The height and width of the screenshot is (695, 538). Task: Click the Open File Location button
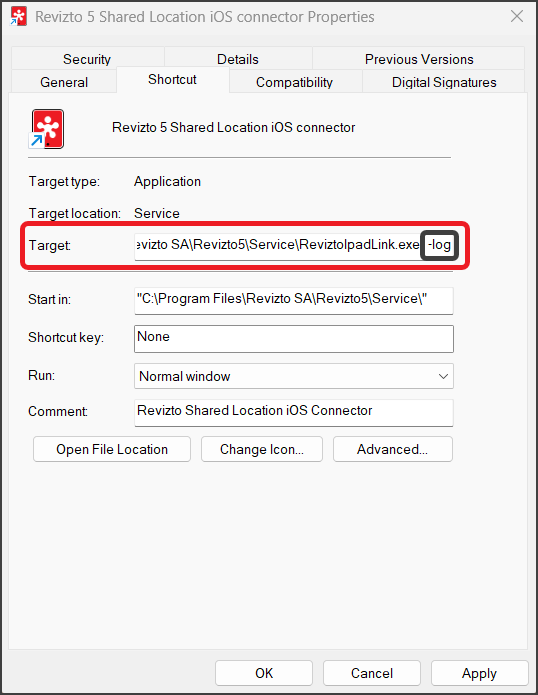pyautogui.click(x=112, y=449)
